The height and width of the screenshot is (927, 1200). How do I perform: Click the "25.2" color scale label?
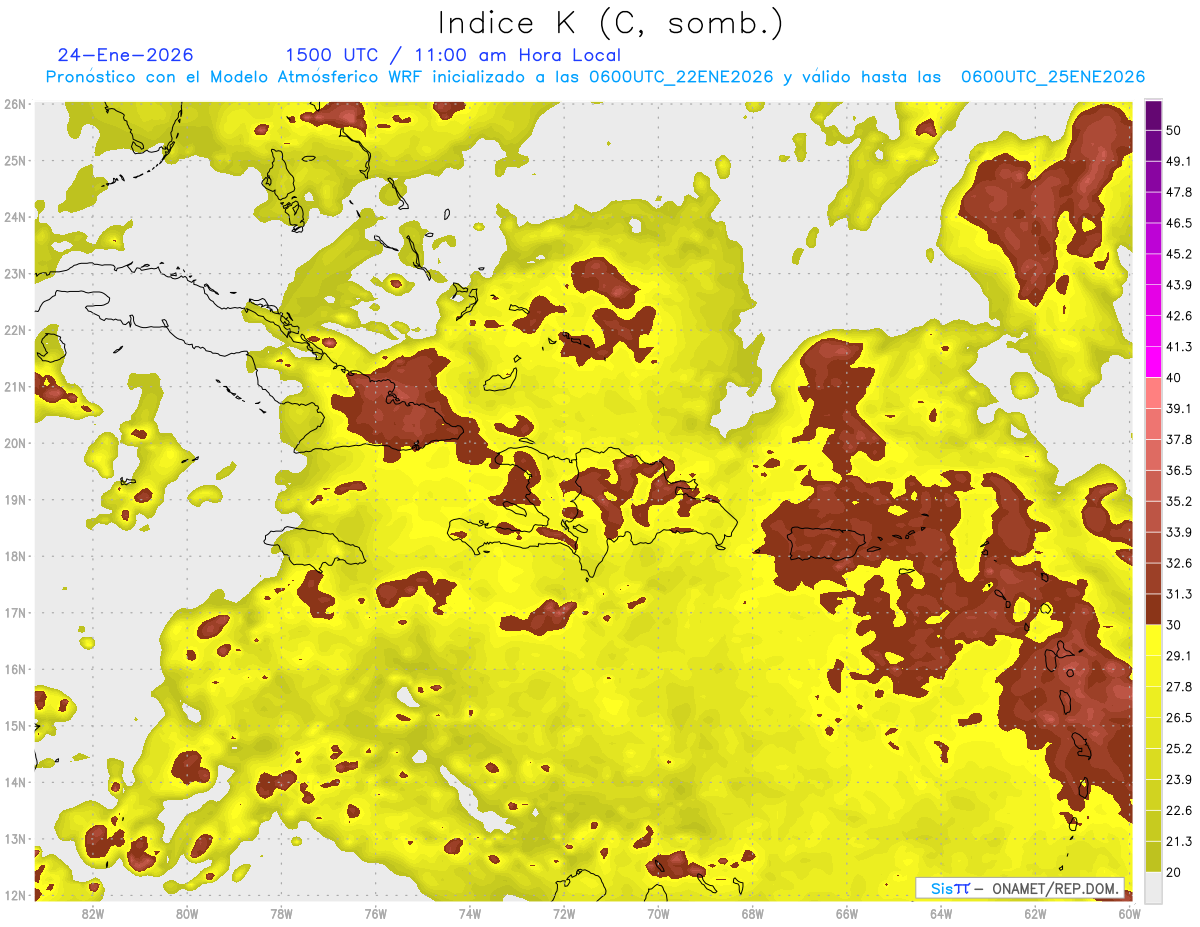pyautogui.click(x=1179, y=749)
